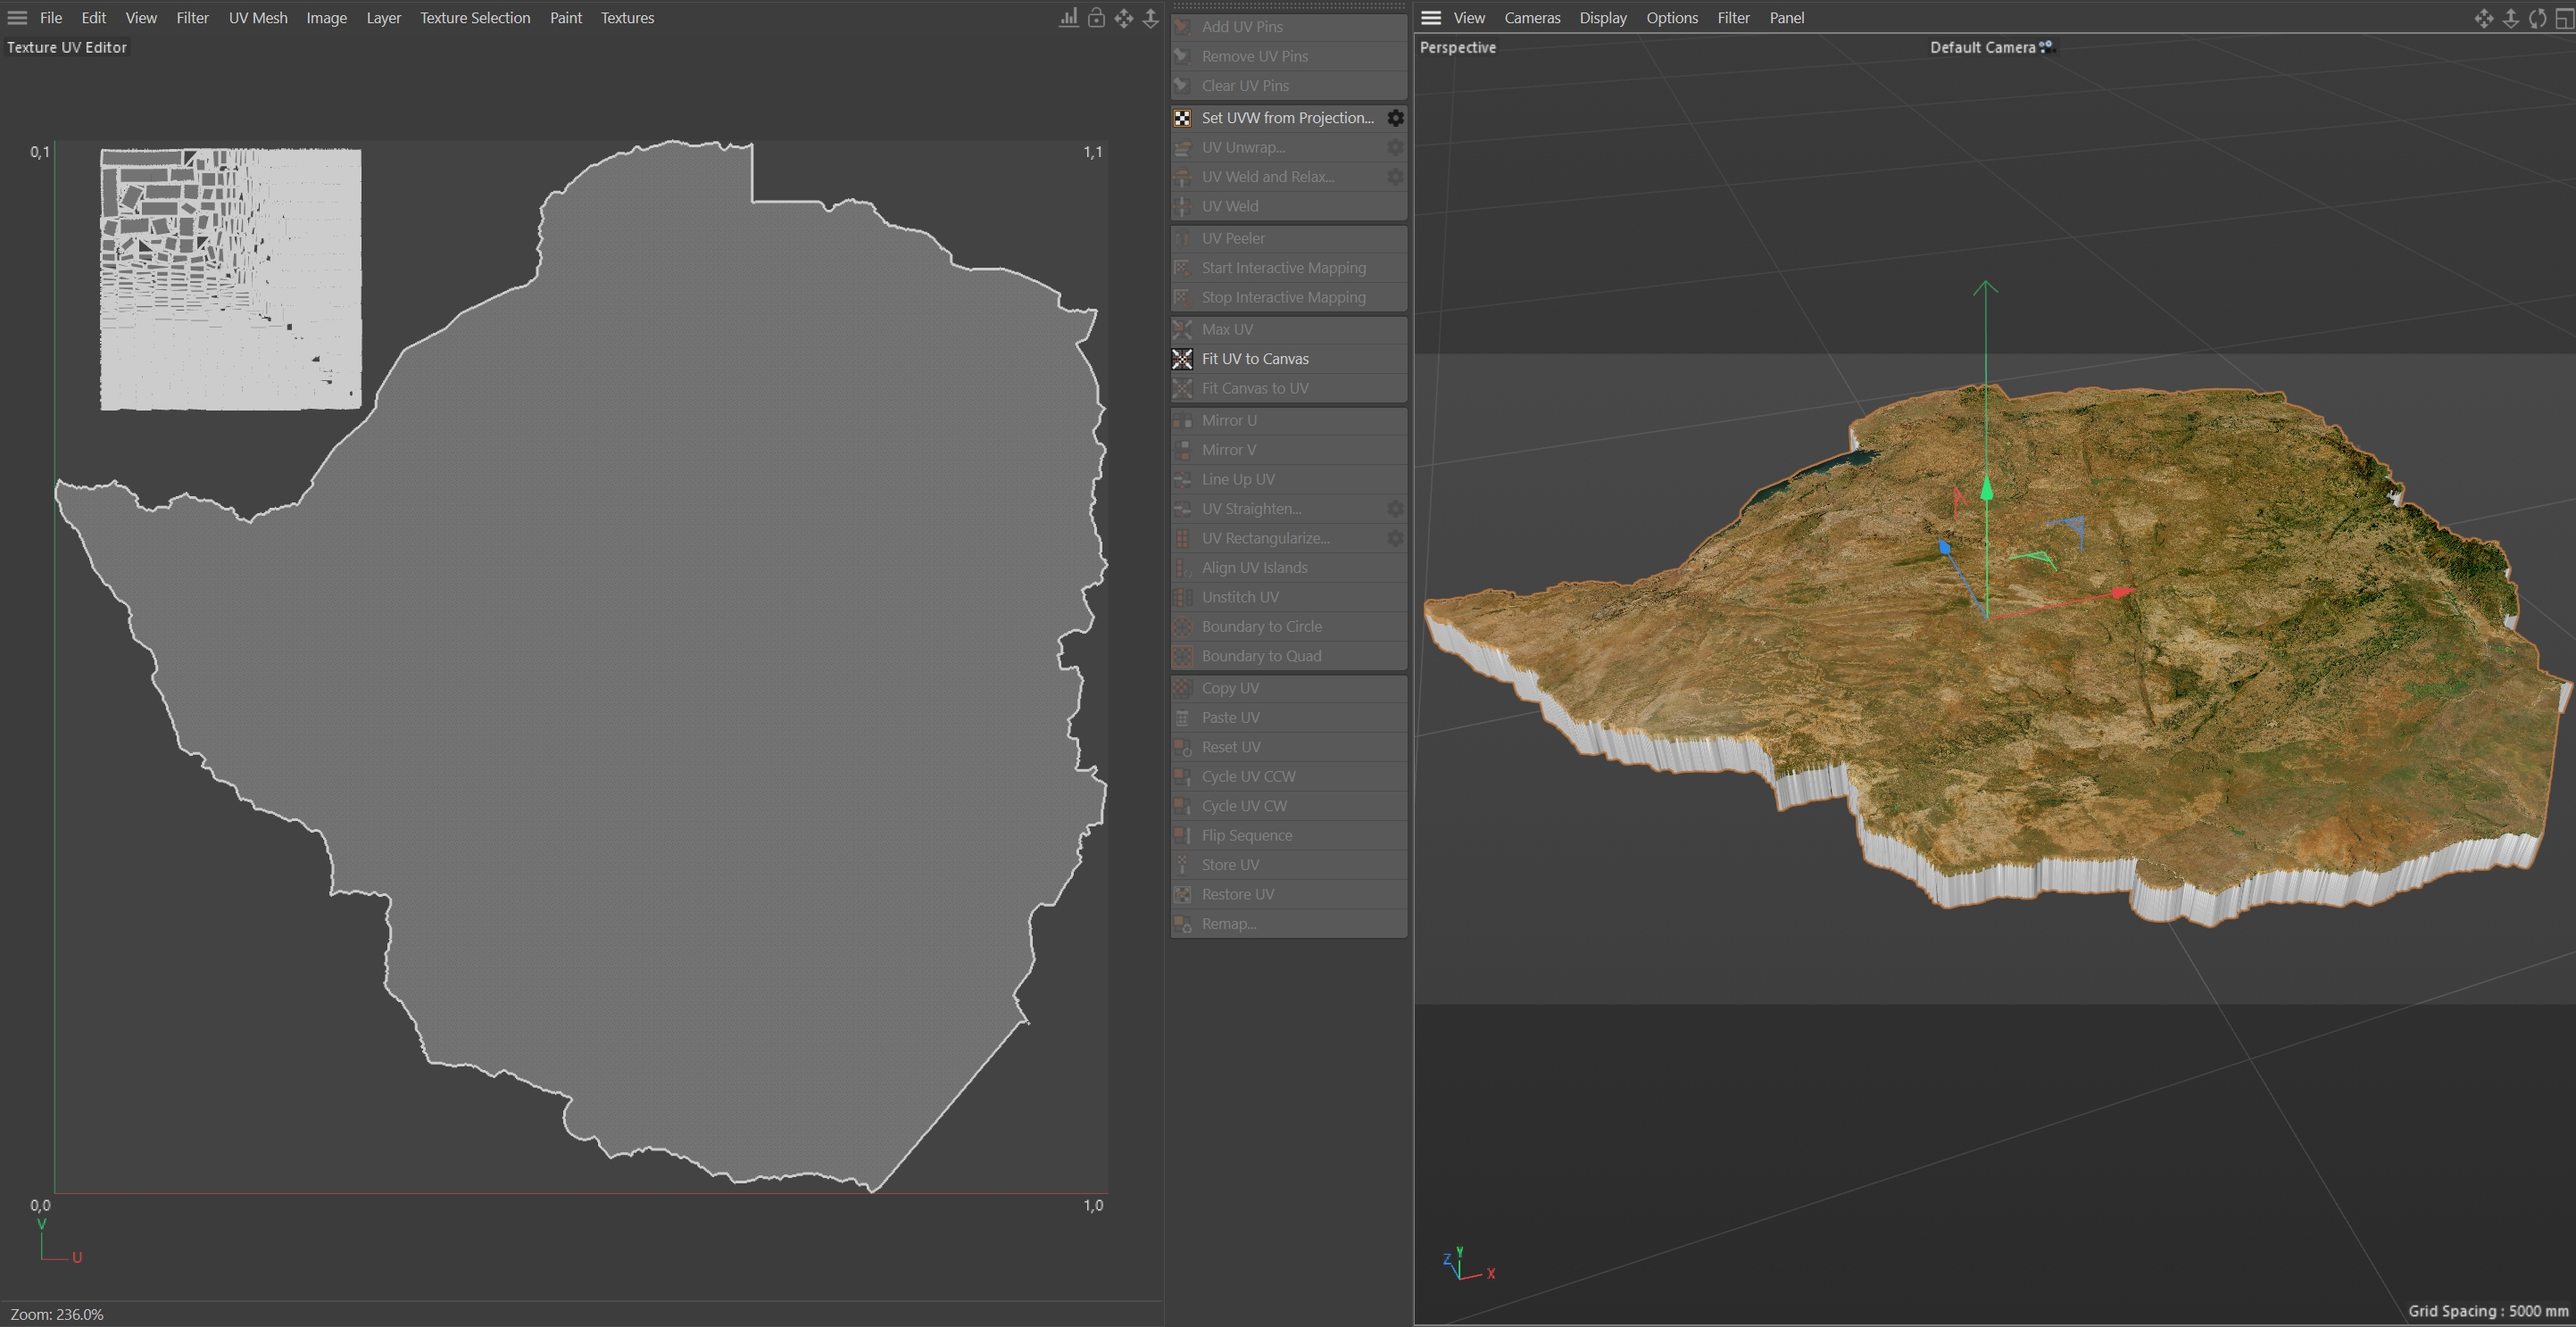
Task: Open the Cameras menu in viewport
Action: pos(1531,18)
